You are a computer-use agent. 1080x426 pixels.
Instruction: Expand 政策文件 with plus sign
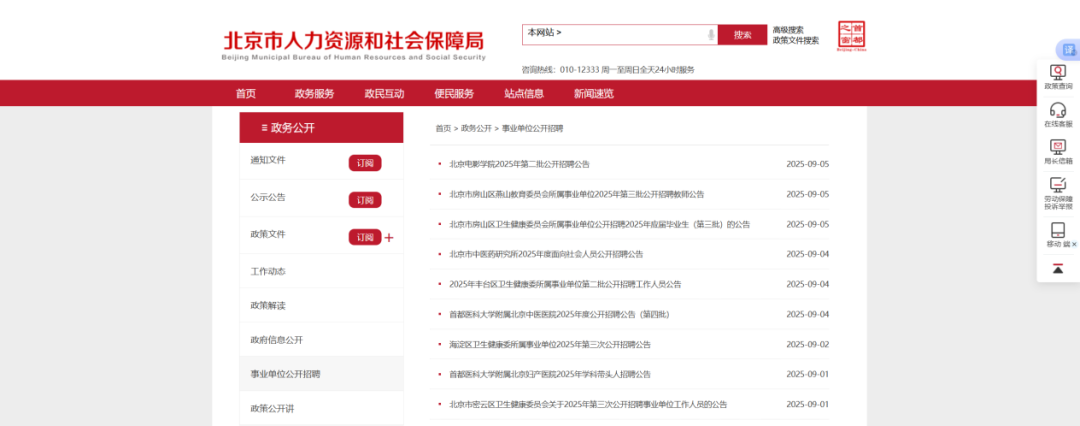click(390, 238)
